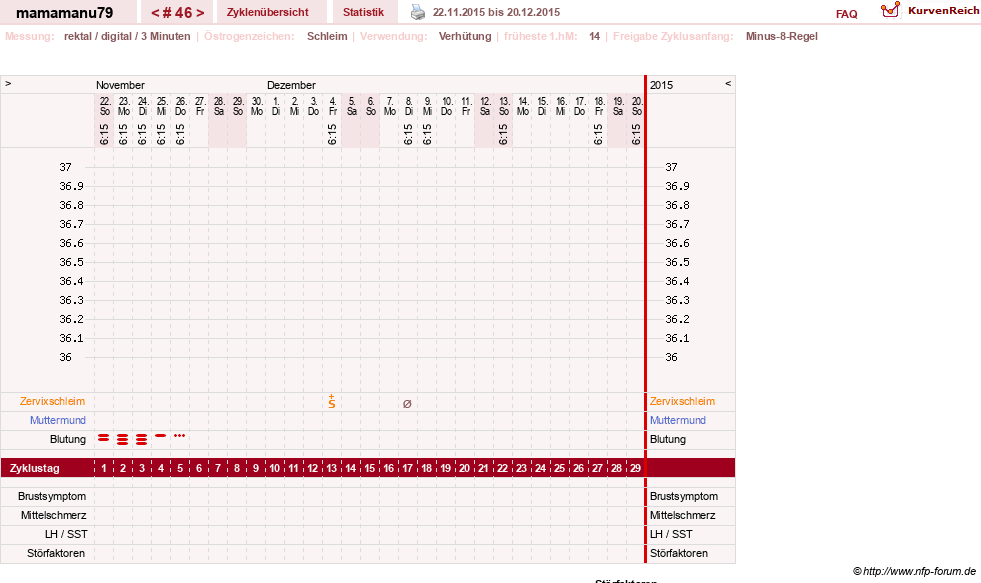Click the left 'Blutung' row label
Screen dimensions: 981x583
click(68, 439)
